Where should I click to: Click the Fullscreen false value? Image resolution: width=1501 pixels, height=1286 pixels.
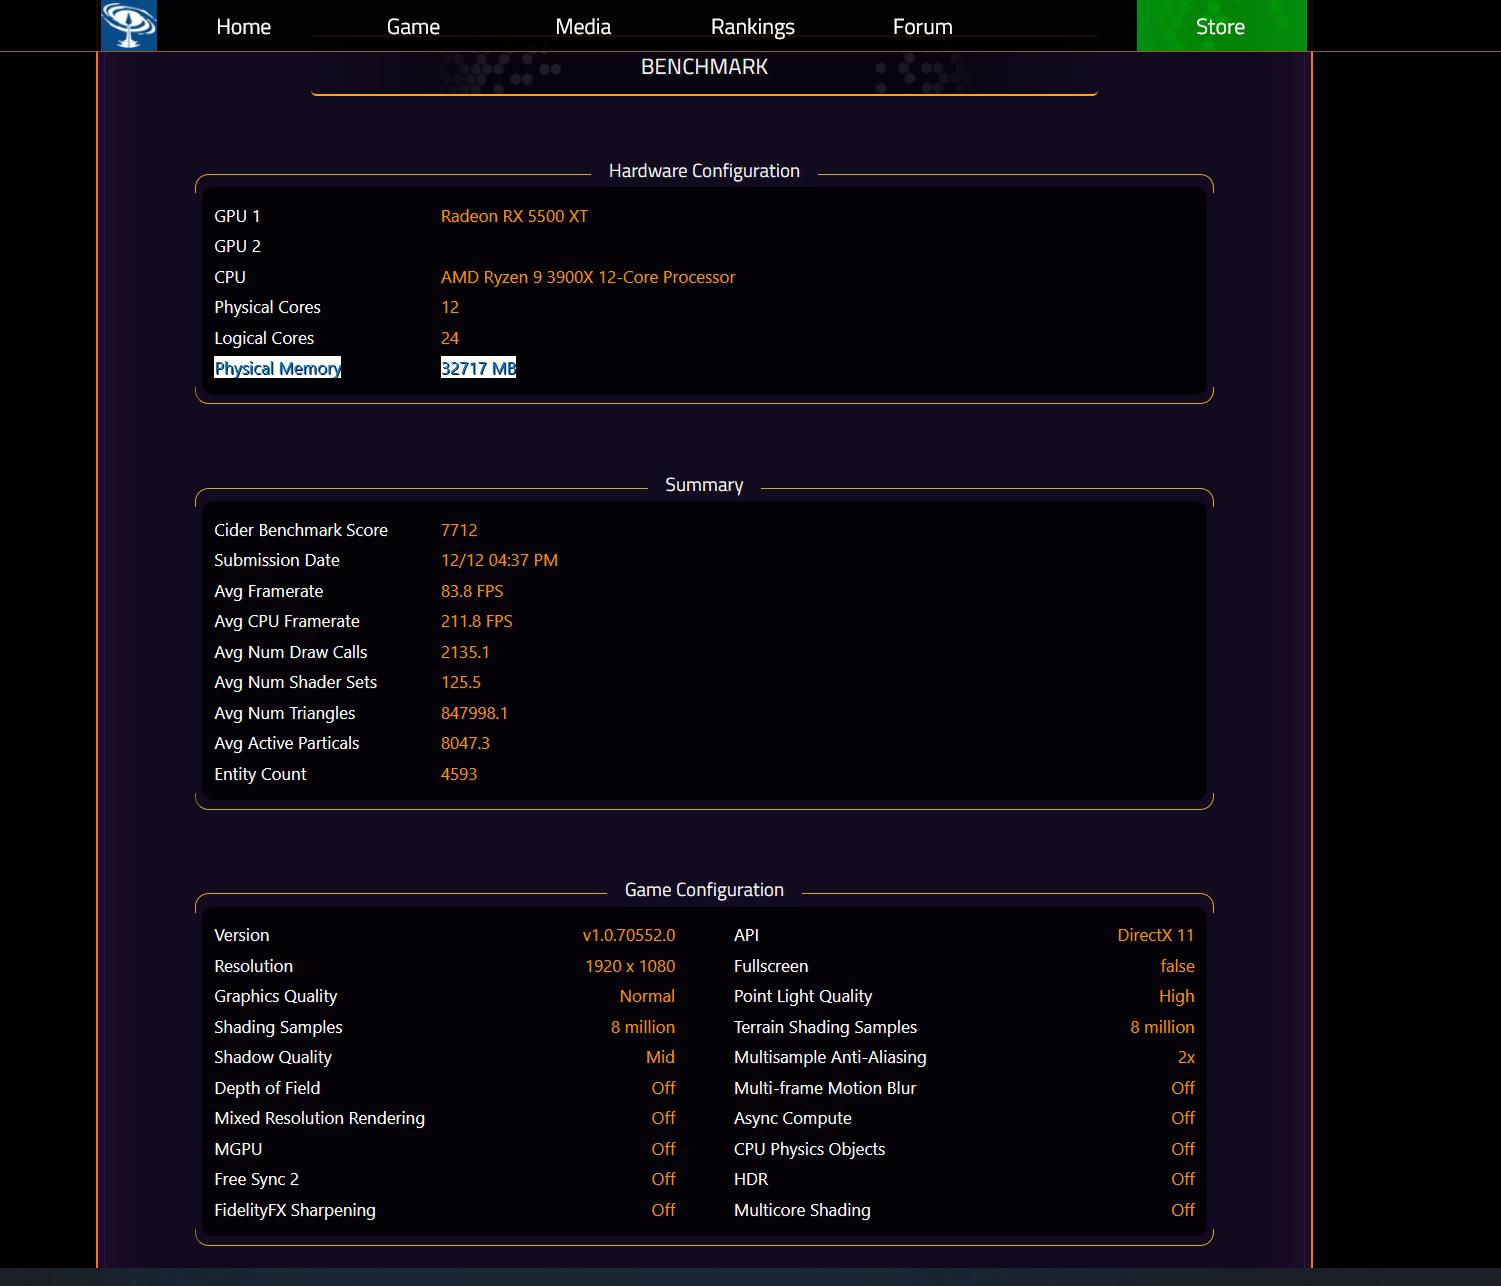[1177, 966]
